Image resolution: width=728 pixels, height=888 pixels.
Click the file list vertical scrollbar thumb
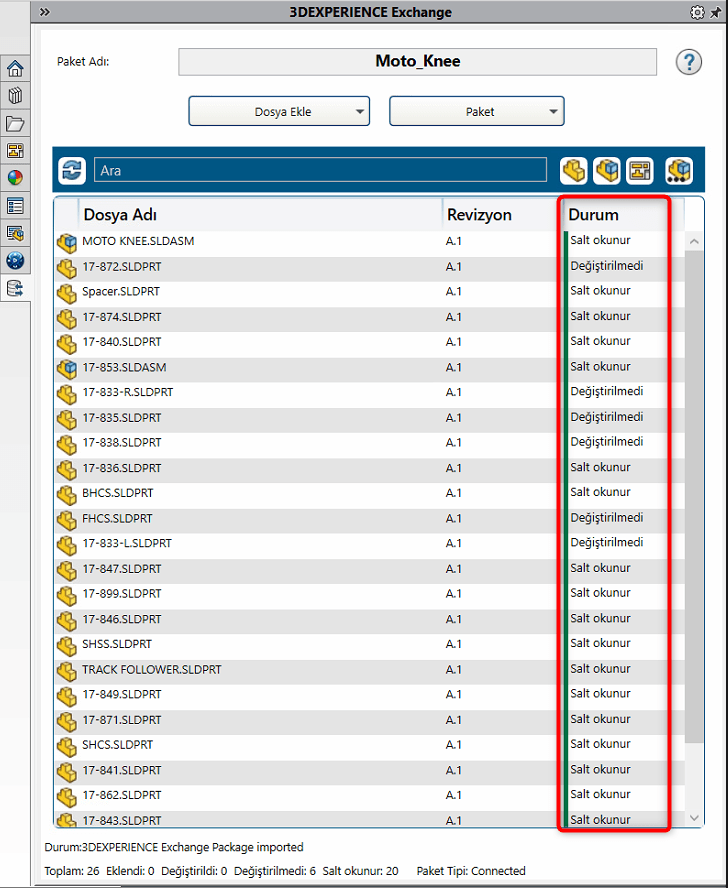694,497
